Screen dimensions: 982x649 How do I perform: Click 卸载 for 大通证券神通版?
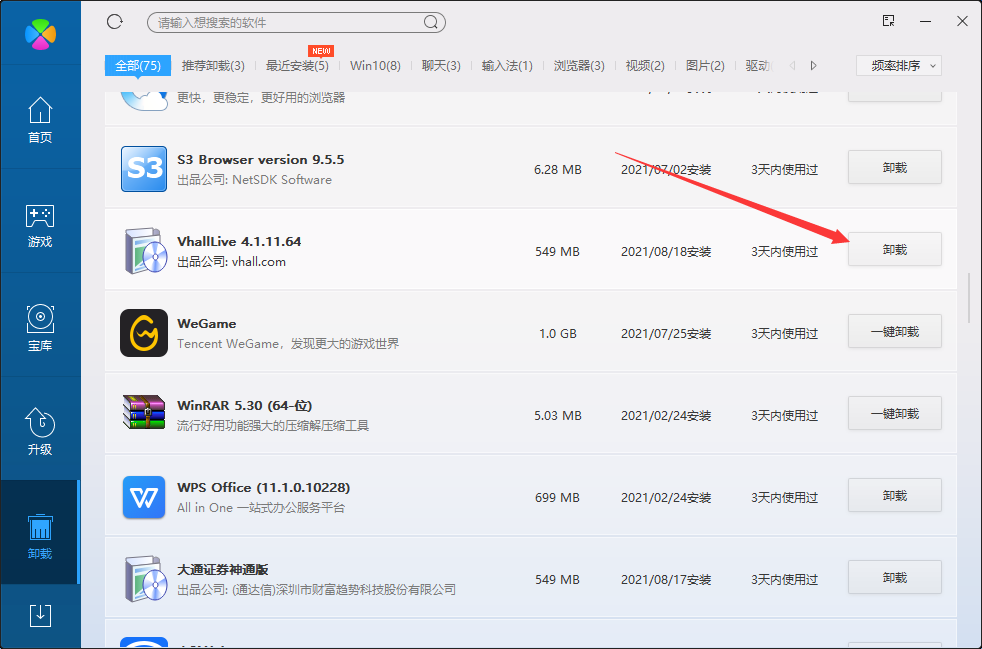pyautogui.click(x=895, y=578)
